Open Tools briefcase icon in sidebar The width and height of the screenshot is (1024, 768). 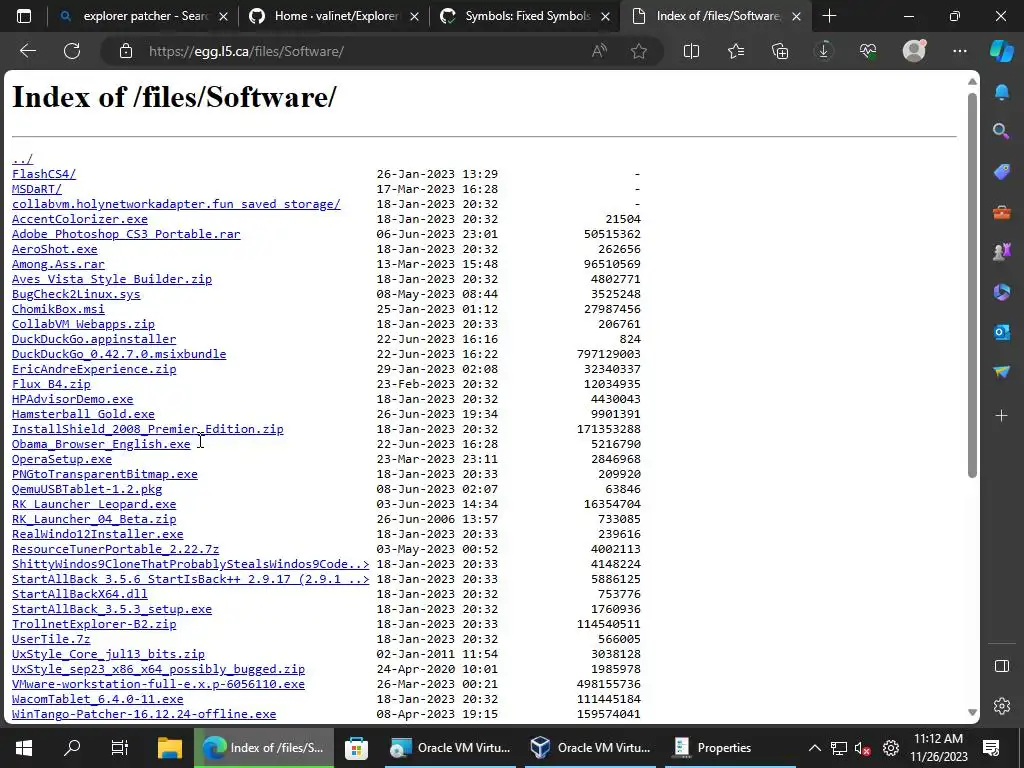point(1001,212)
